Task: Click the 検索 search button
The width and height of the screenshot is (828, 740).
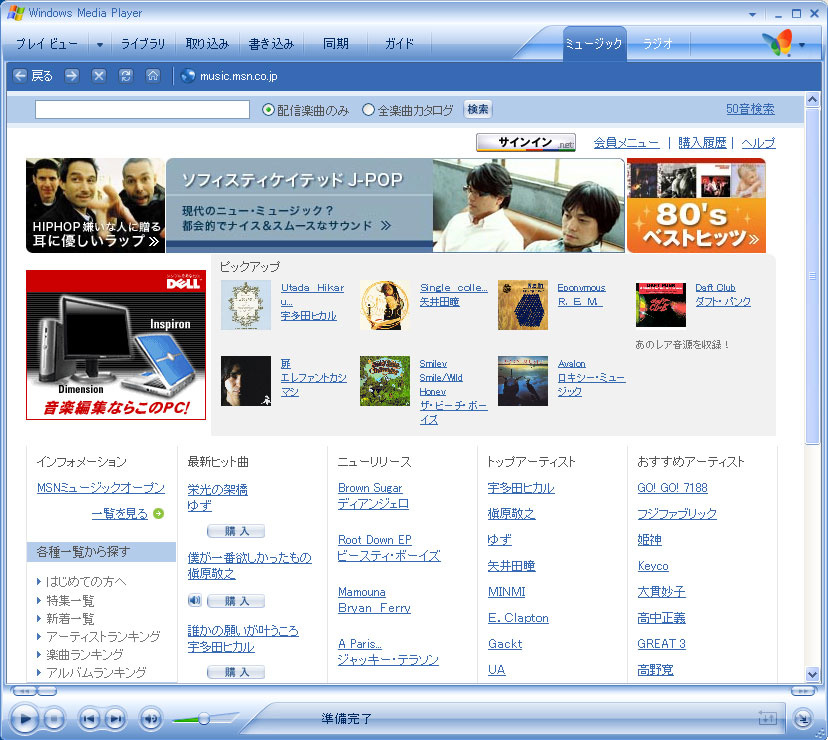Action: (478, 109)
